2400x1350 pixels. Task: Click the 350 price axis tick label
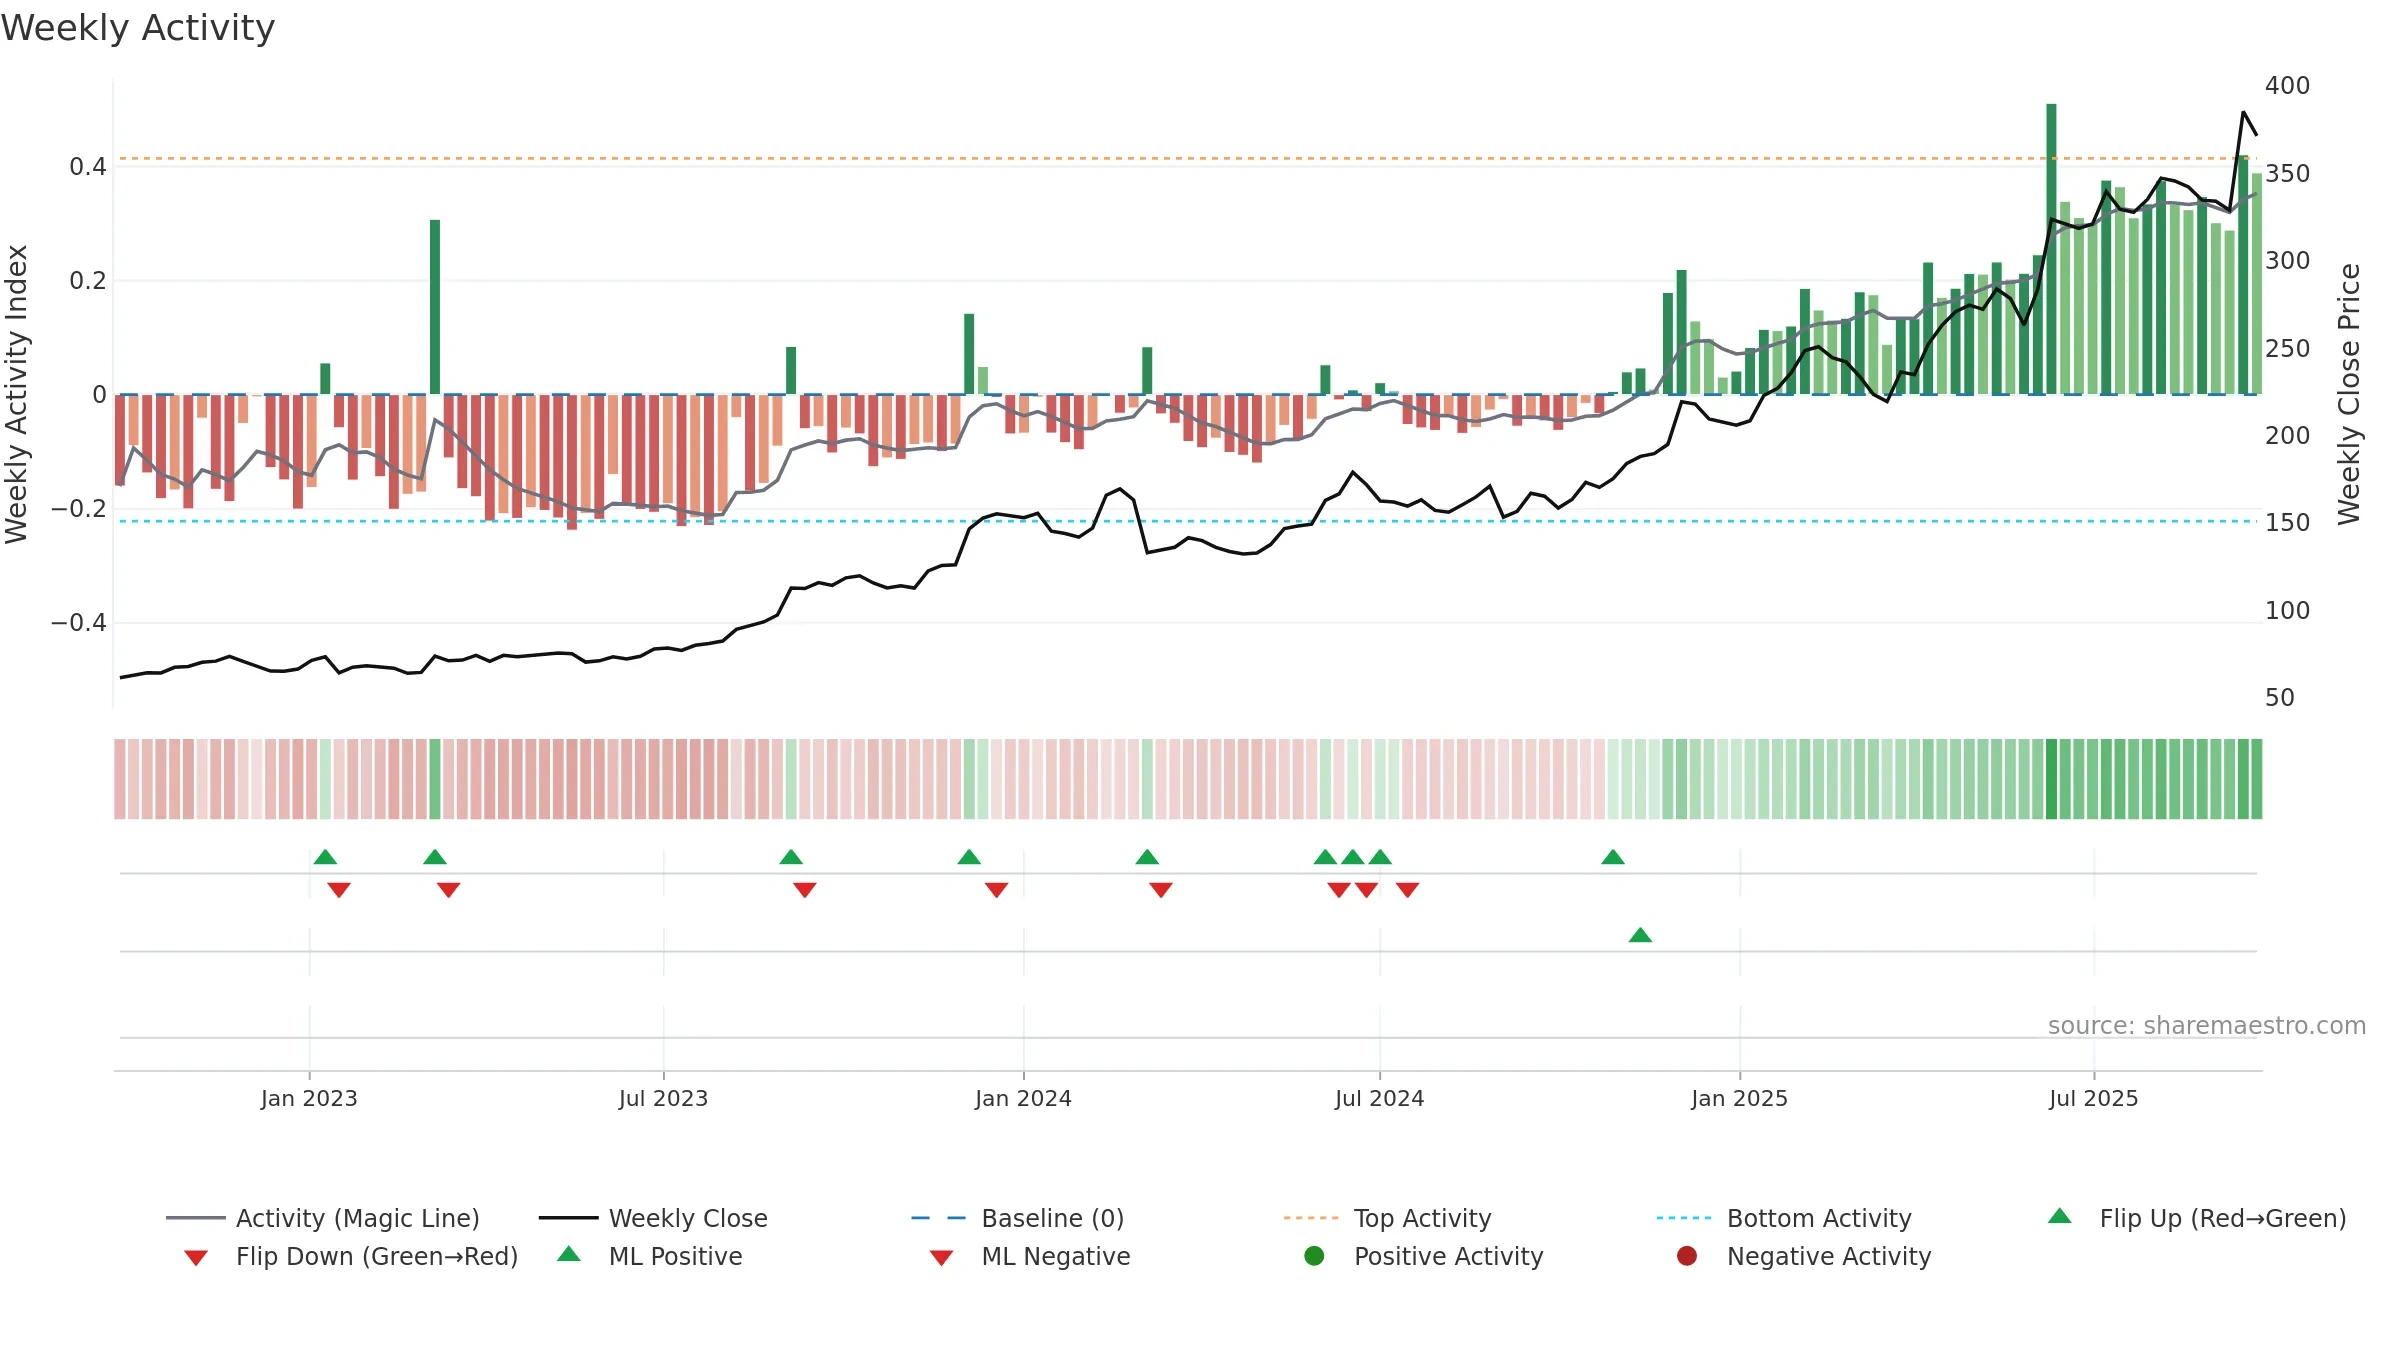pos(2287,173)
